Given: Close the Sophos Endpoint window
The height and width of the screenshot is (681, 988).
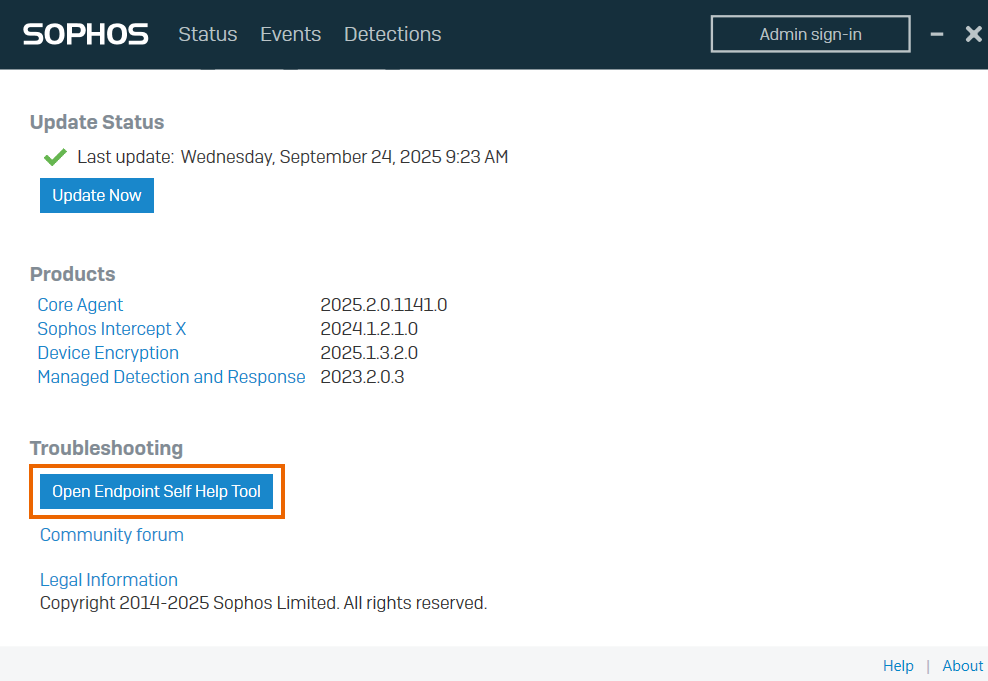Looking at the screenshot, I should tap(973, 34).
